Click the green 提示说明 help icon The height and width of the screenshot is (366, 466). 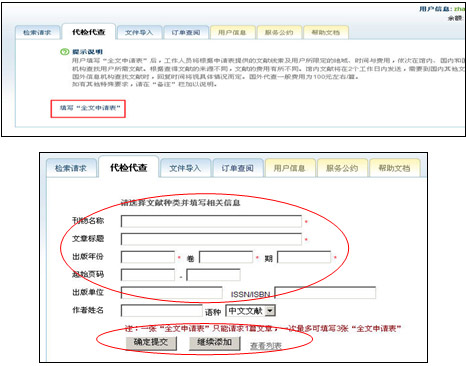(64, 52)
